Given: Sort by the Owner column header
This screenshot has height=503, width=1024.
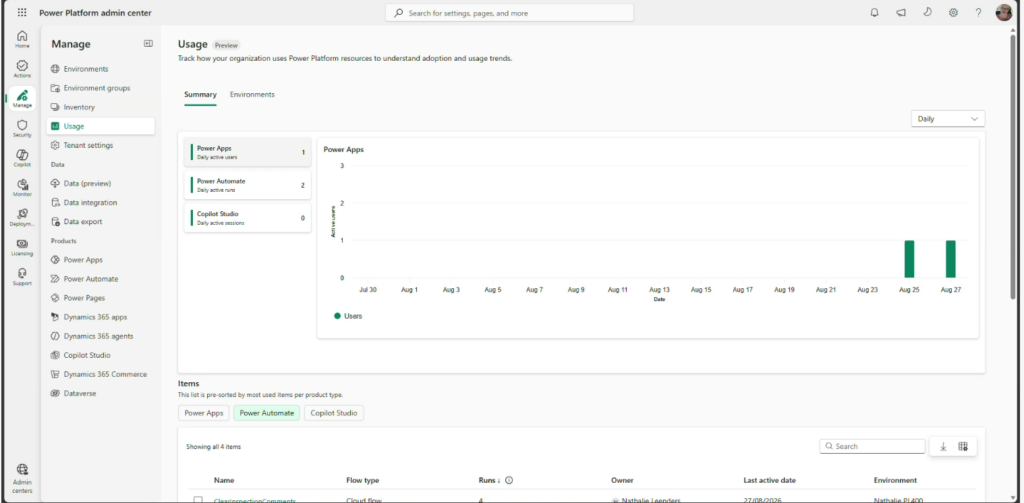Looking at the screenshot, I should click(622, 480).
